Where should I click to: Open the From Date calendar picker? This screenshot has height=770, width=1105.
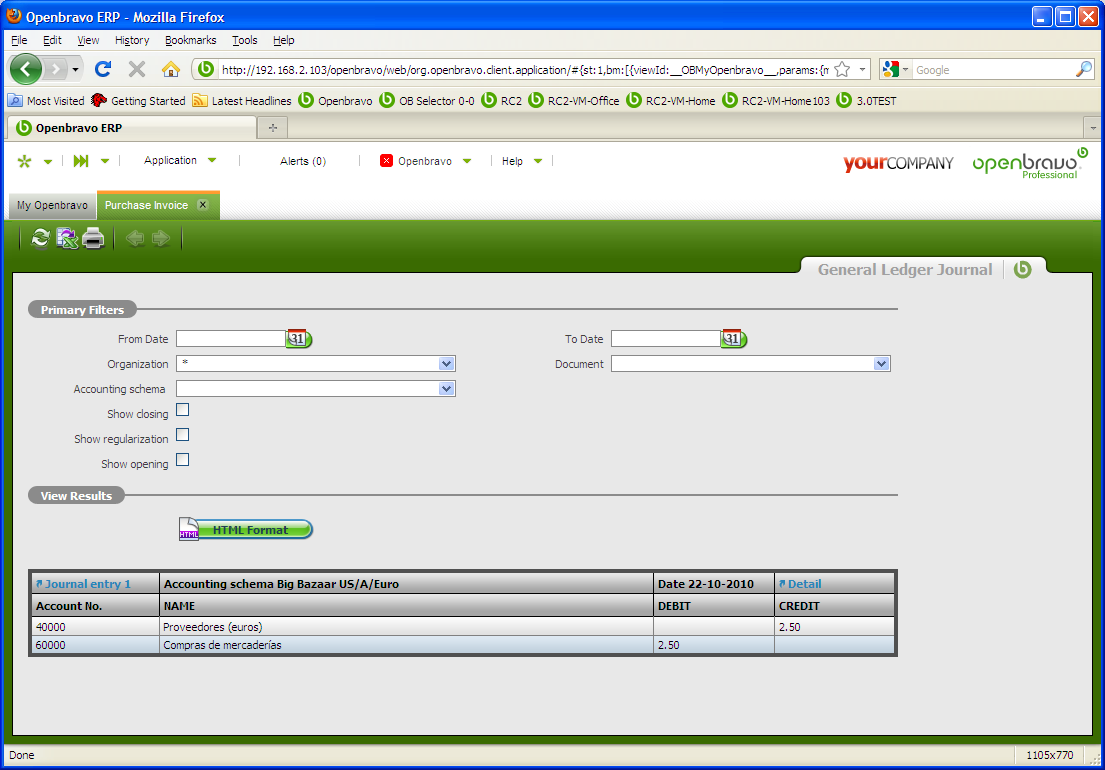point(299,339)
